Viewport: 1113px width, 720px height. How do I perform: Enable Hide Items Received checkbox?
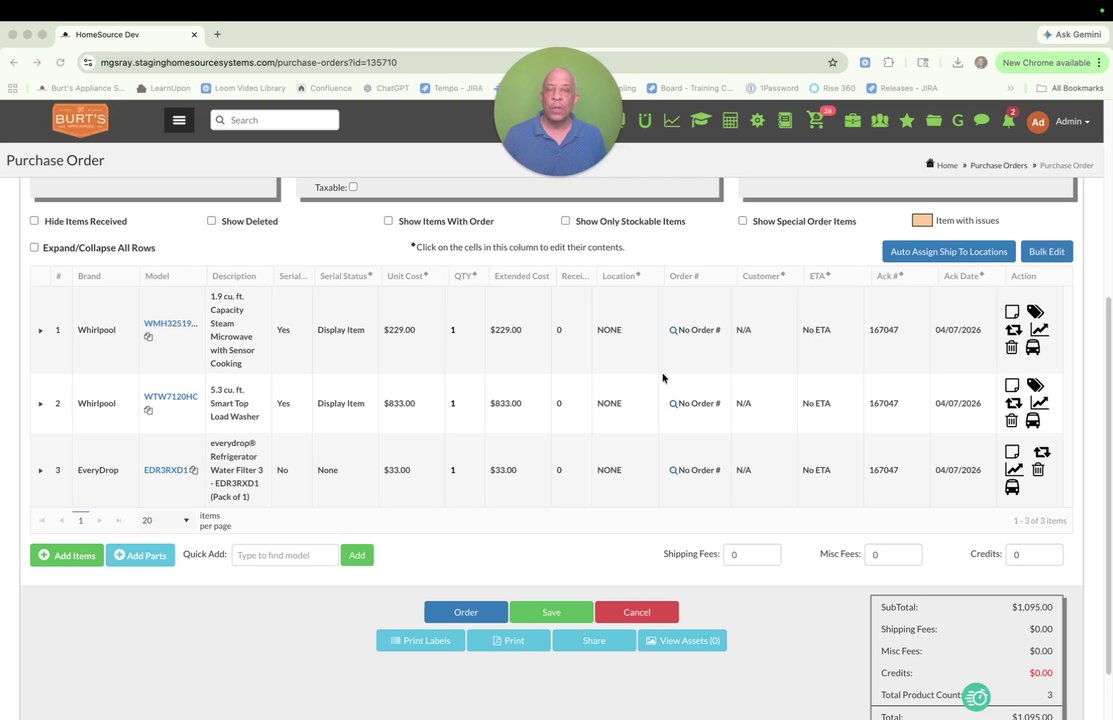point(34,221)
